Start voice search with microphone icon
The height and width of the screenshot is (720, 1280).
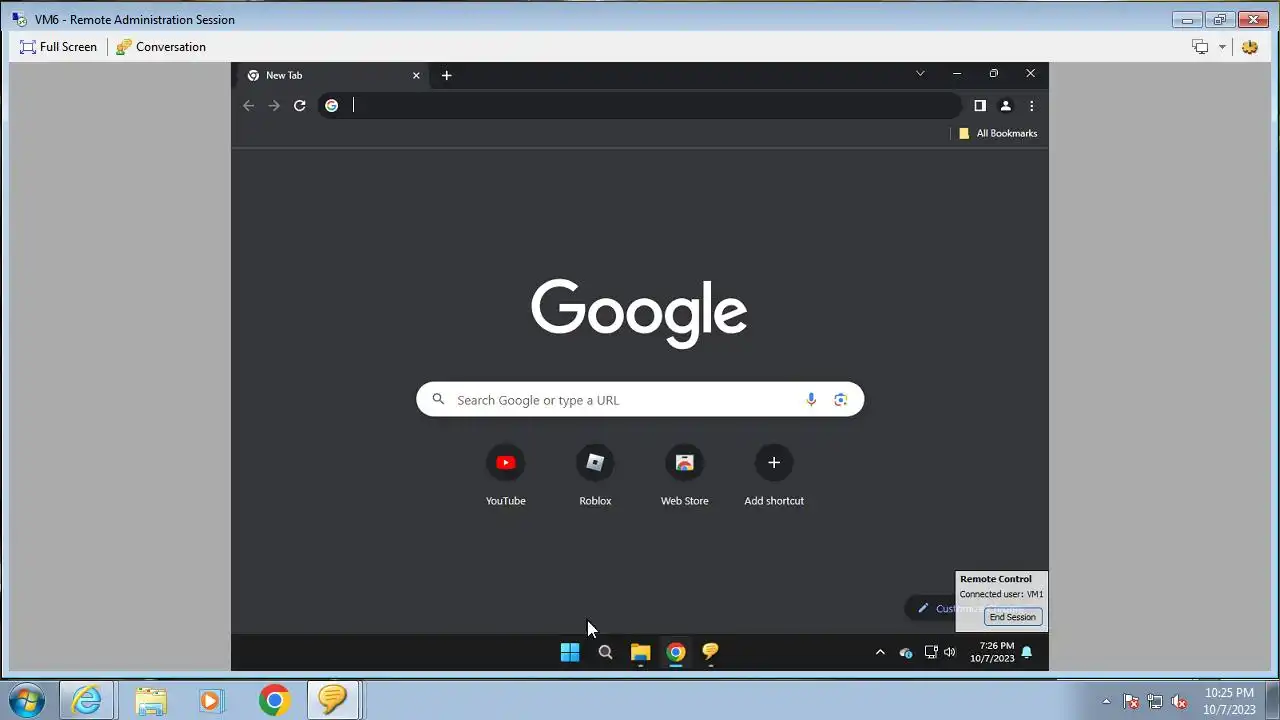(x=811, y=400)
